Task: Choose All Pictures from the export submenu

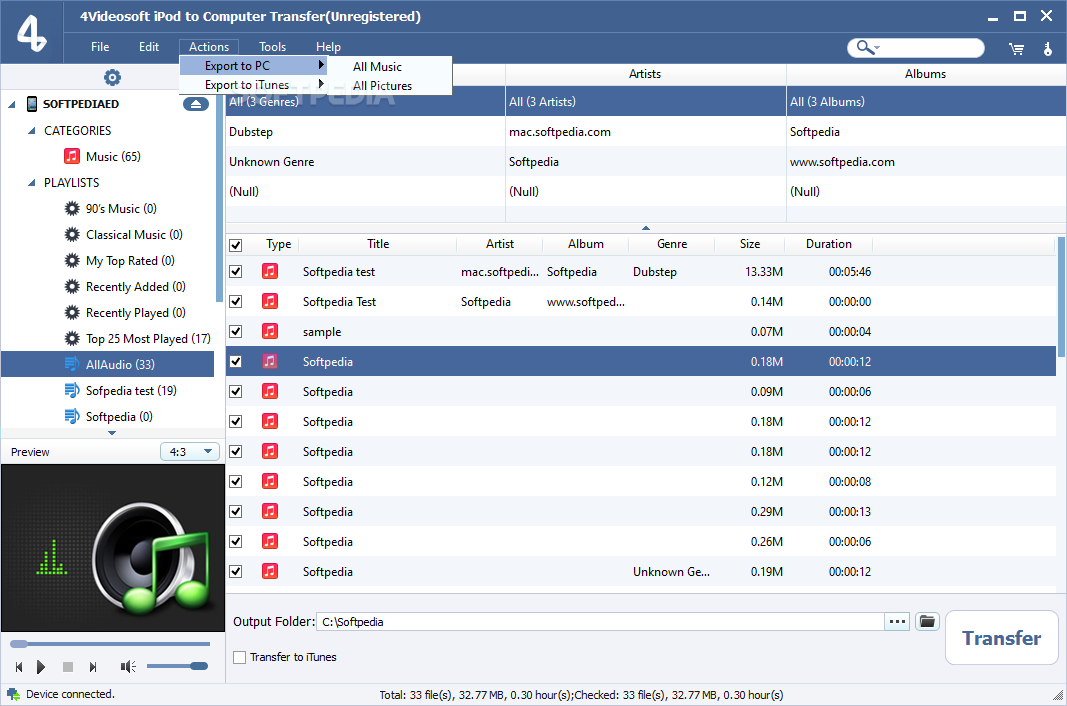Action: pyautogui.click(x=382, y=86)
